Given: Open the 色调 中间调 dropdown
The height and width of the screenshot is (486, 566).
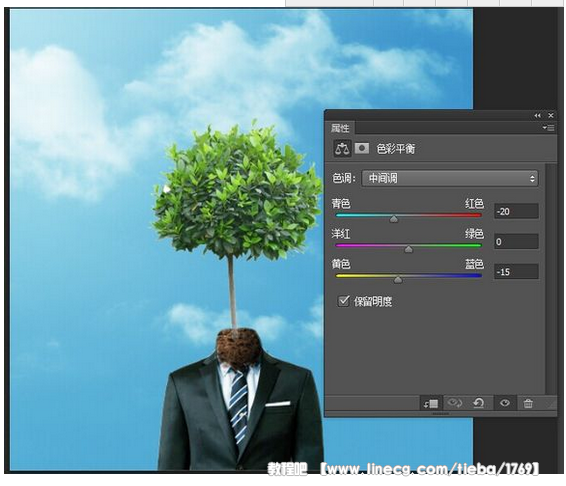Looking at the screenshot, I should (450, 178).
